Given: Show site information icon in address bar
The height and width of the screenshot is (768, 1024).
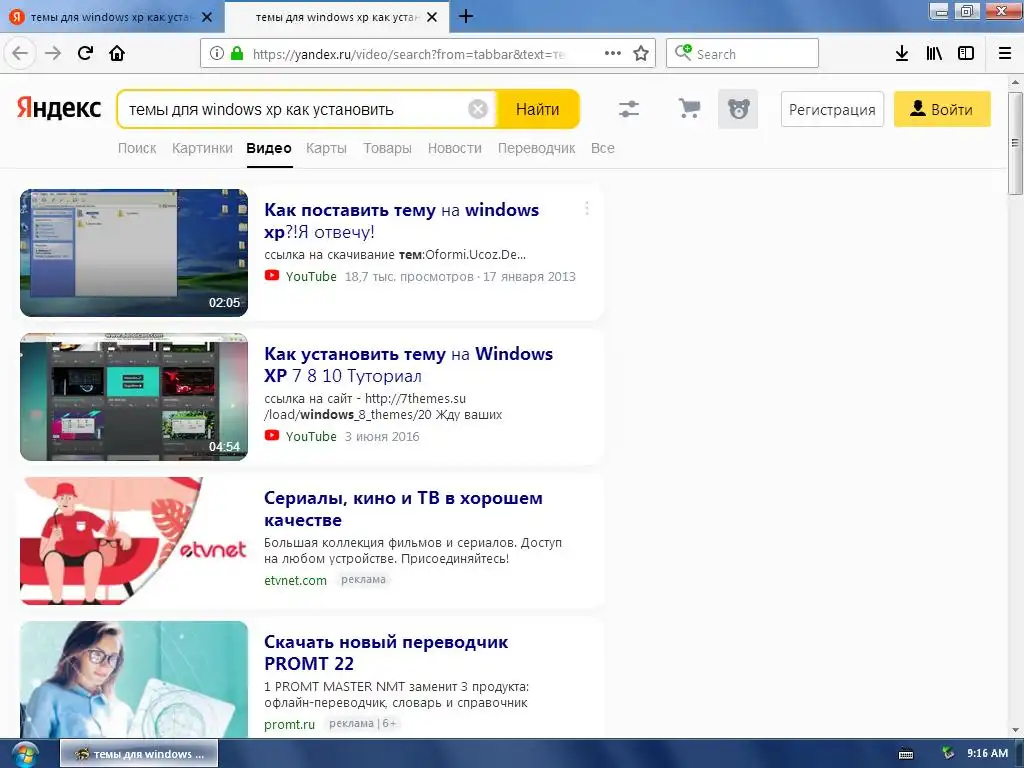Looking at the screenshot, I should pos(217,54).
